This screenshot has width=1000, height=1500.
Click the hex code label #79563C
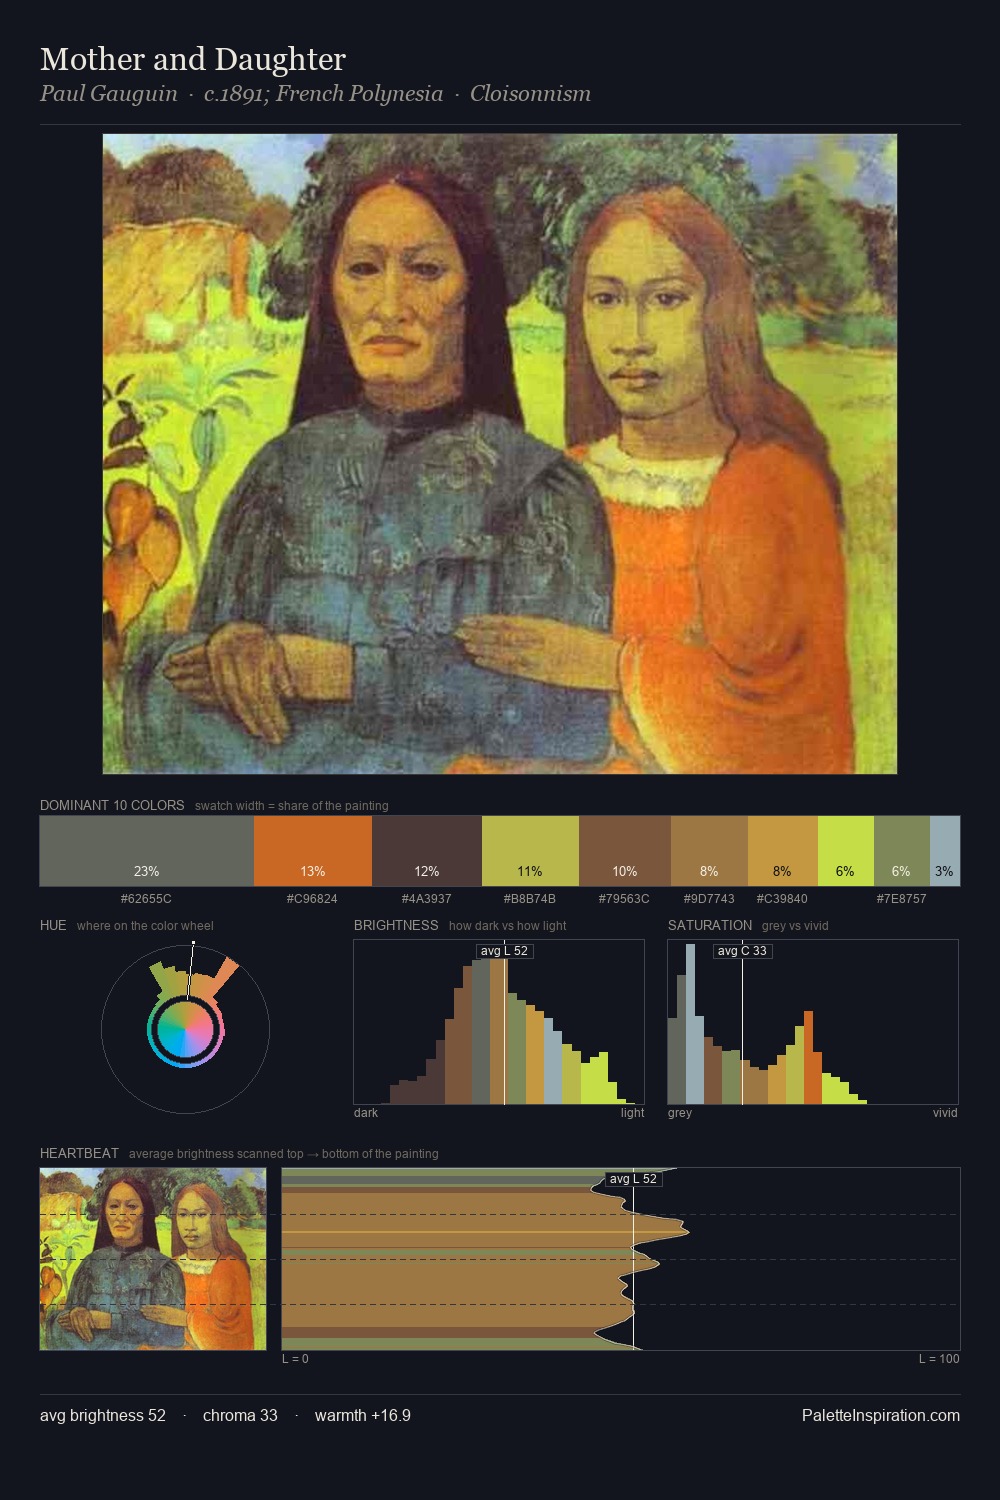point(624,899)
